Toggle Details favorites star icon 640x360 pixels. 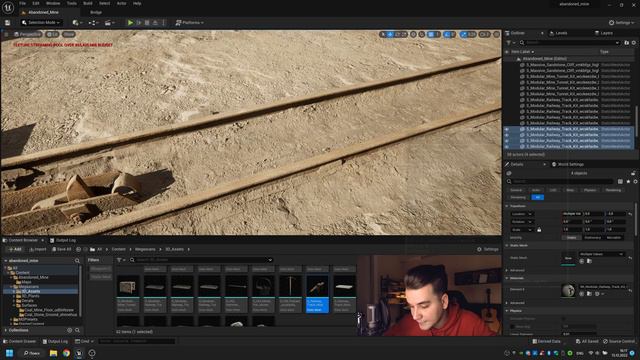[x=628, y=181]
